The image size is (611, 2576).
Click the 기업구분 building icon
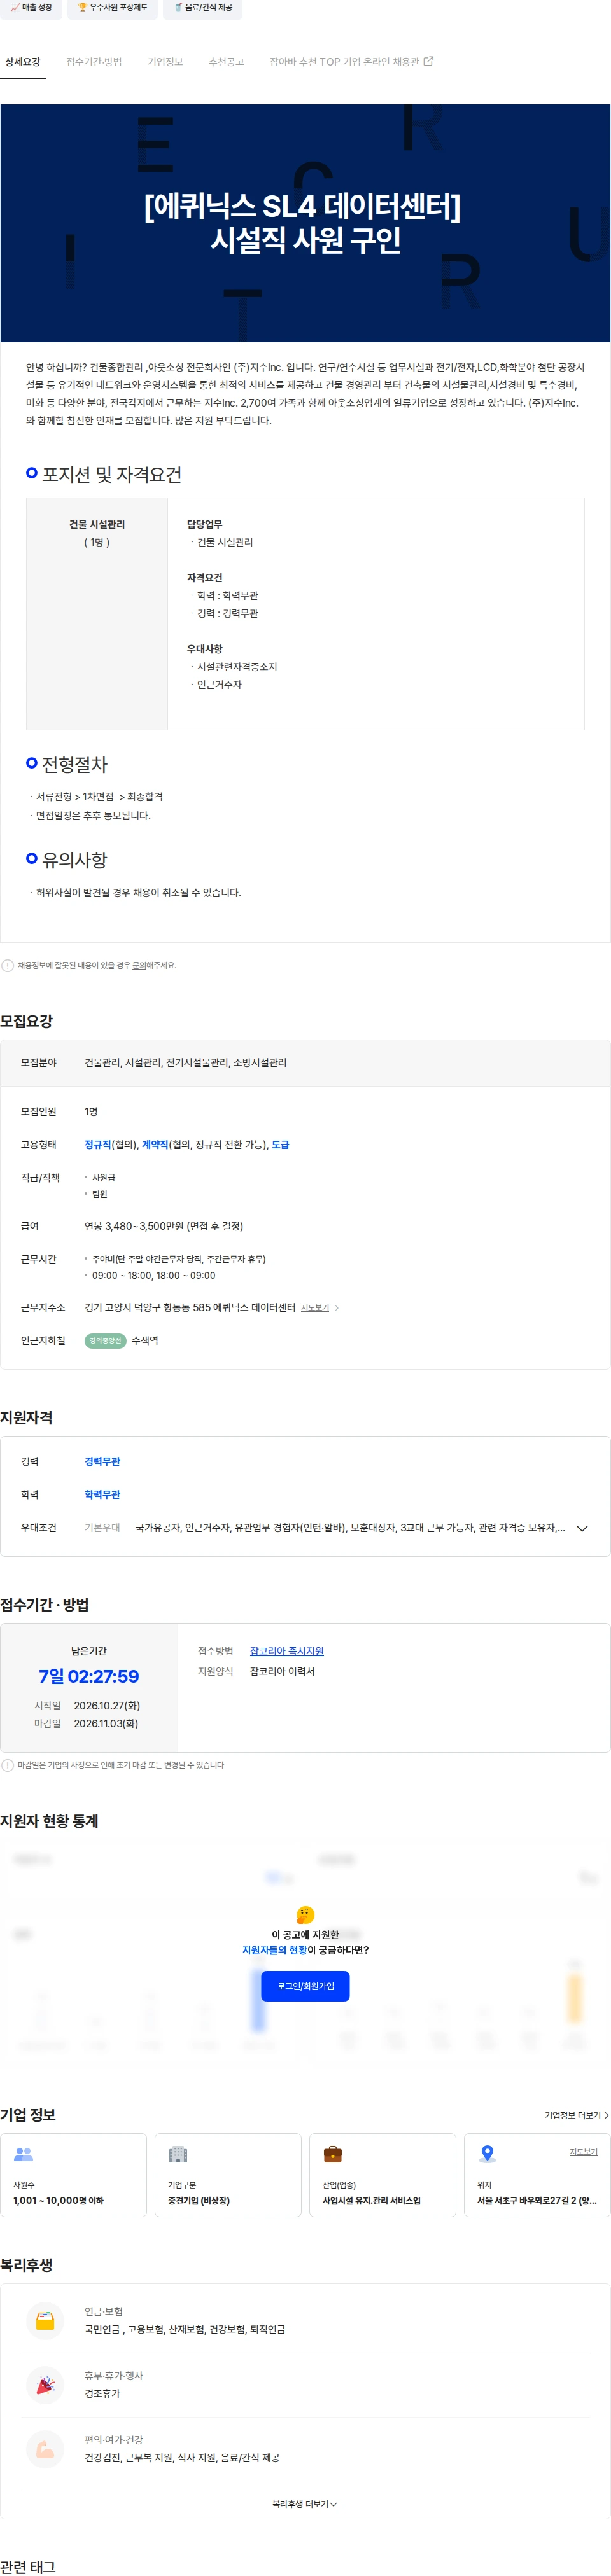coord(178,2154)
